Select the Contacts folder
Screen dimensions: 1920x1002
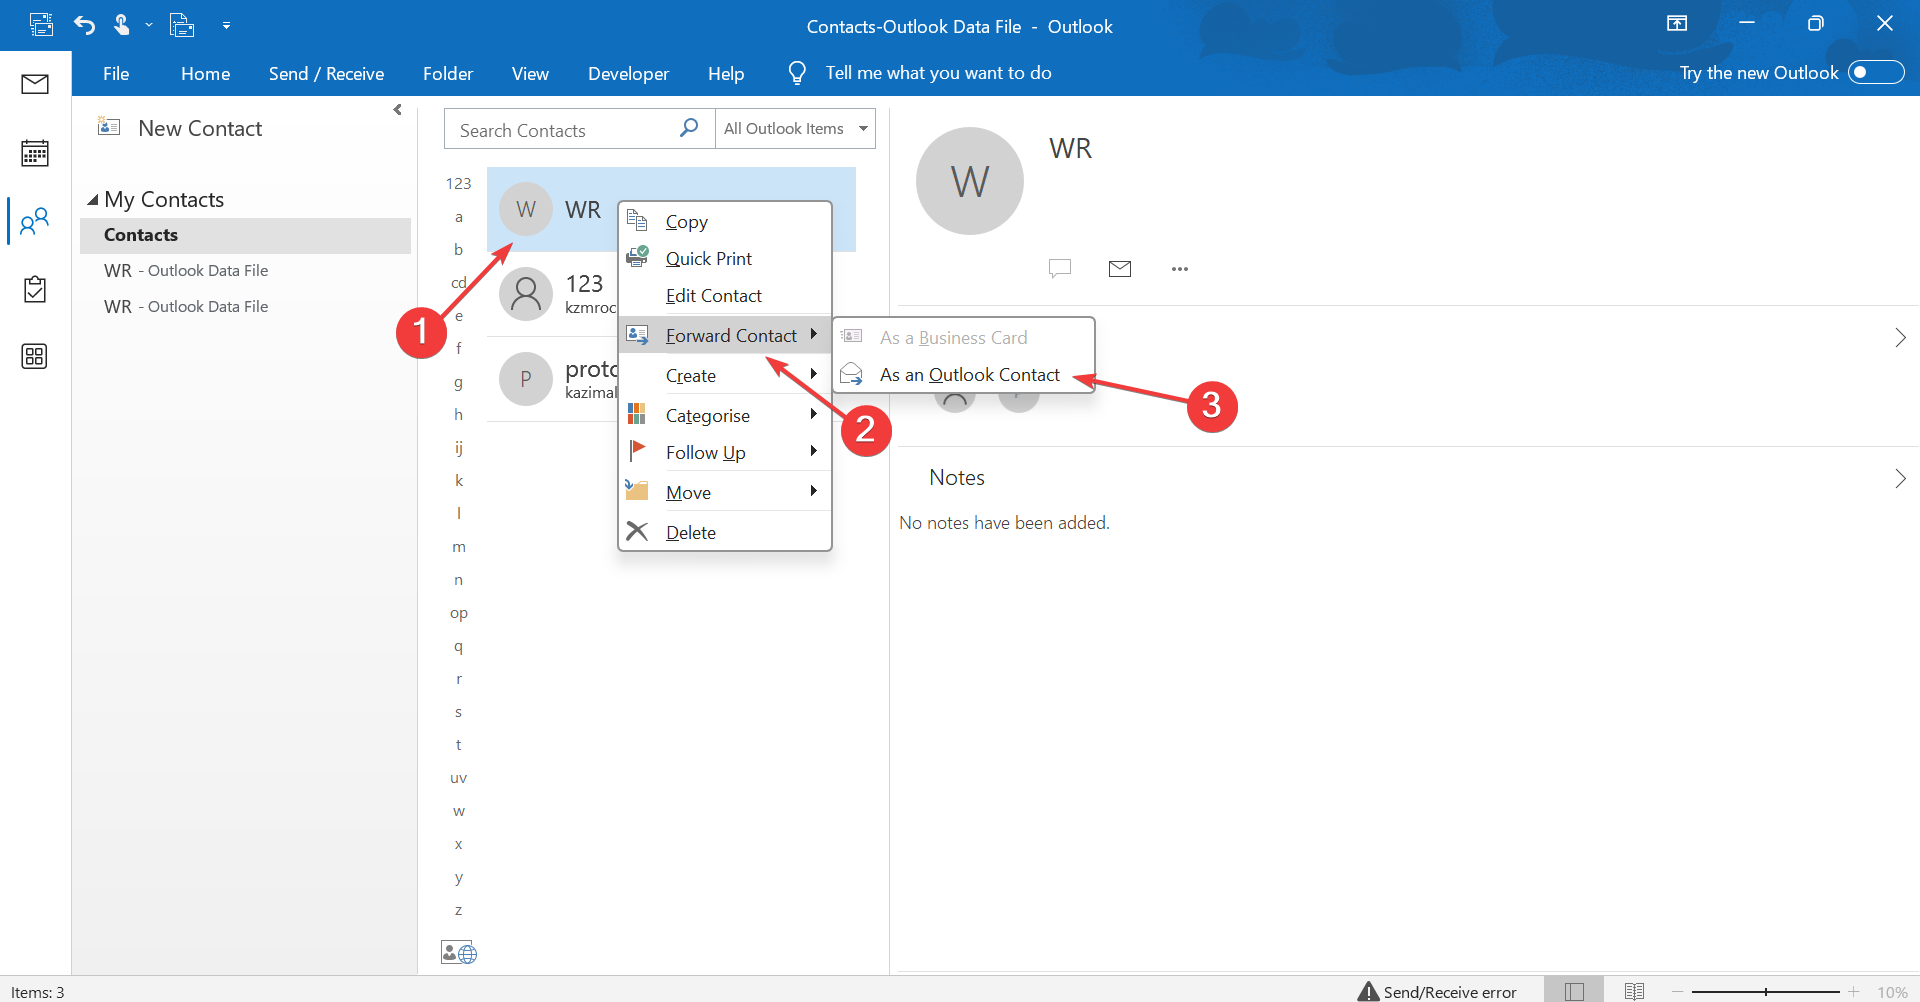245,235
